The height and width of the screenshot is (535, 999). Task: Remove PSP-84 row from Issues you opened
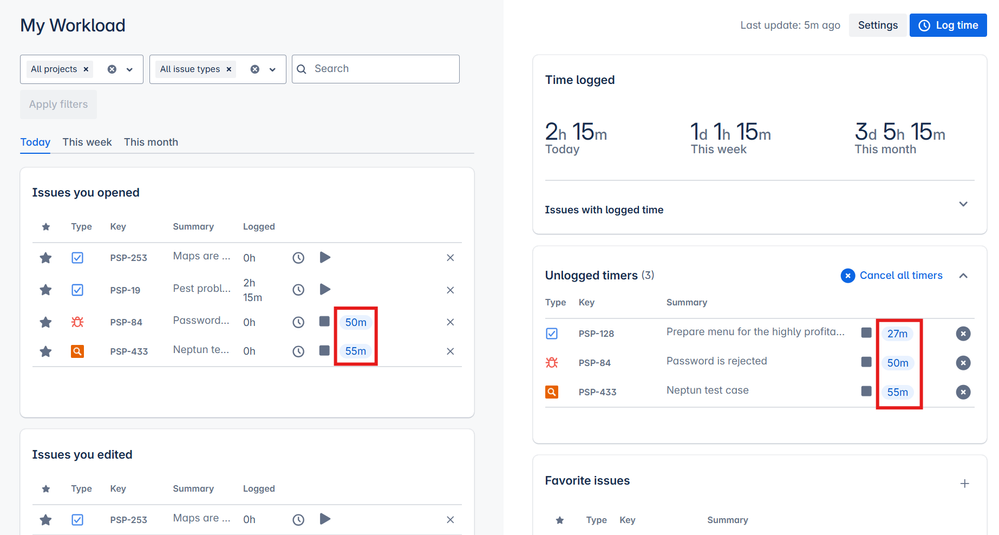point(450,322)
